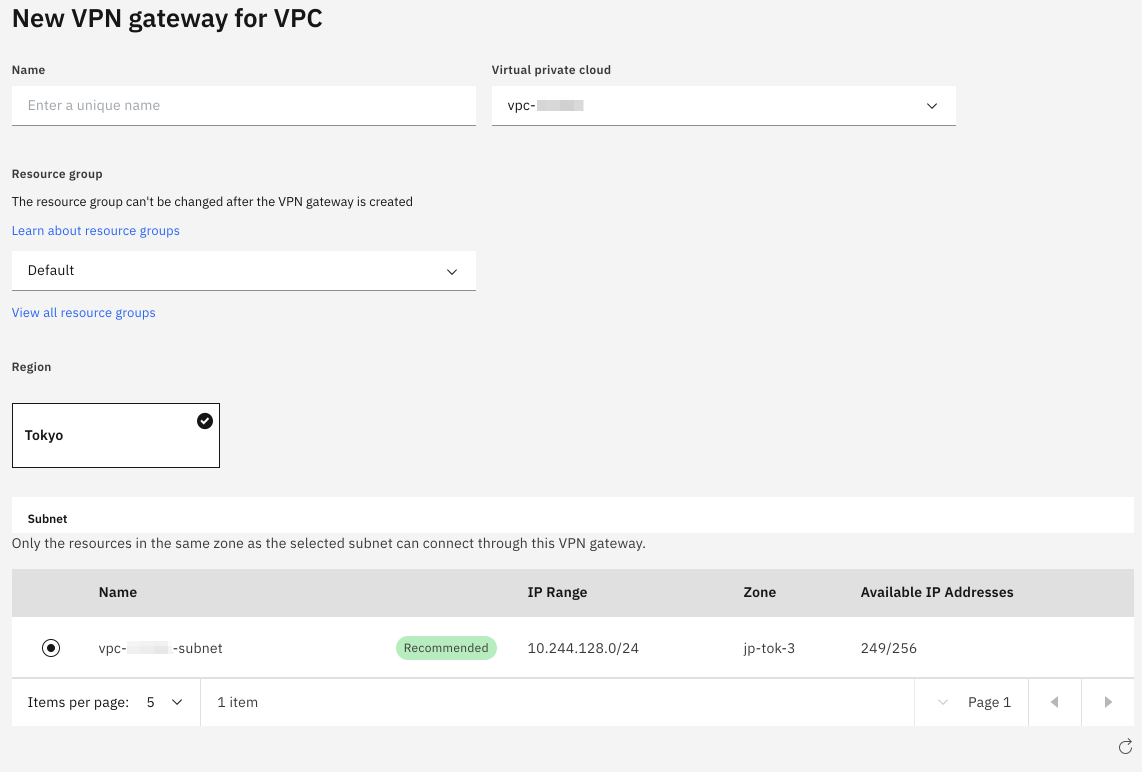Click the Name column header
The height and width of the screenshot is (772, 1142).
[118, 592]
